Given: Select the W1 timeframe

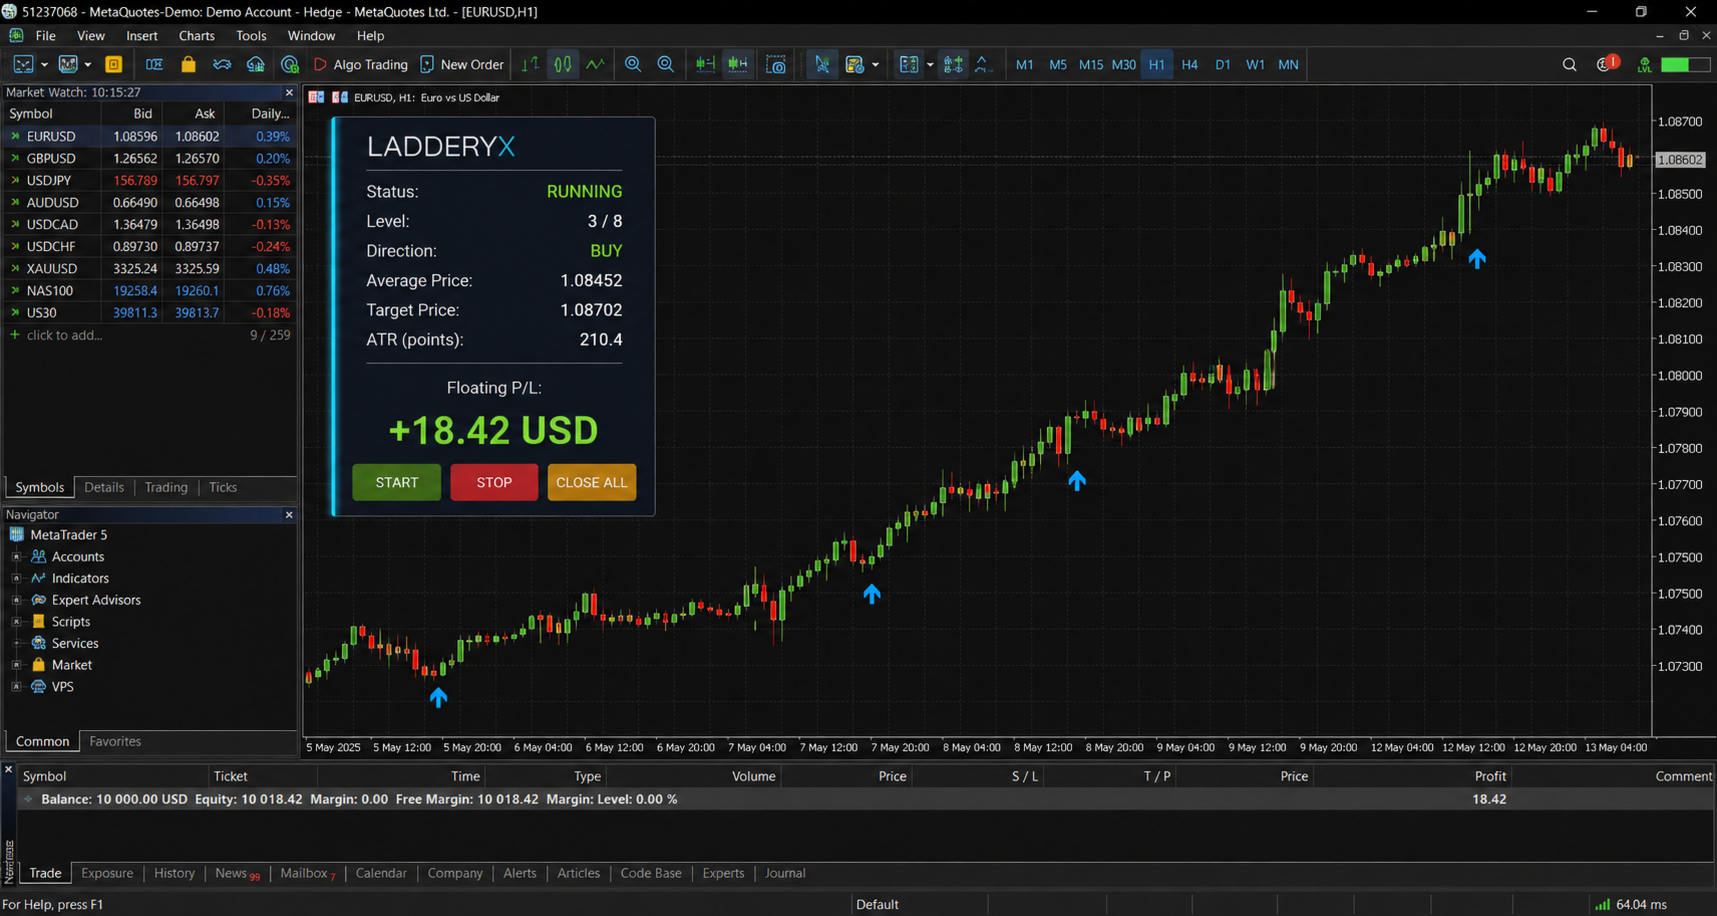Looking at the screenshot, I should point(1255,64).
